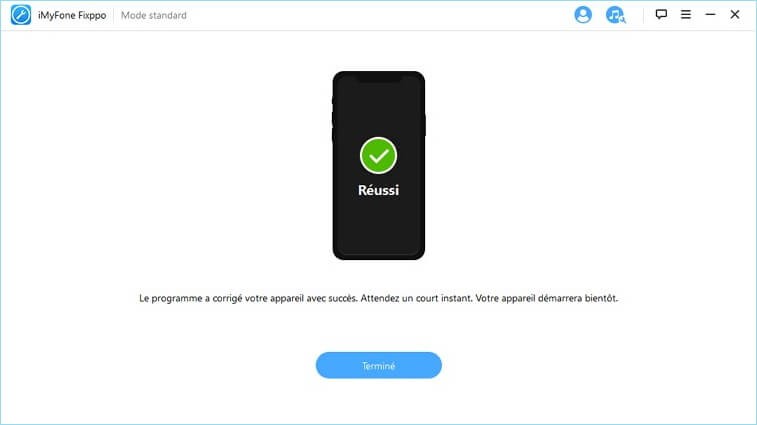Click the bottom edge of the phone illustration

point(378,257)
